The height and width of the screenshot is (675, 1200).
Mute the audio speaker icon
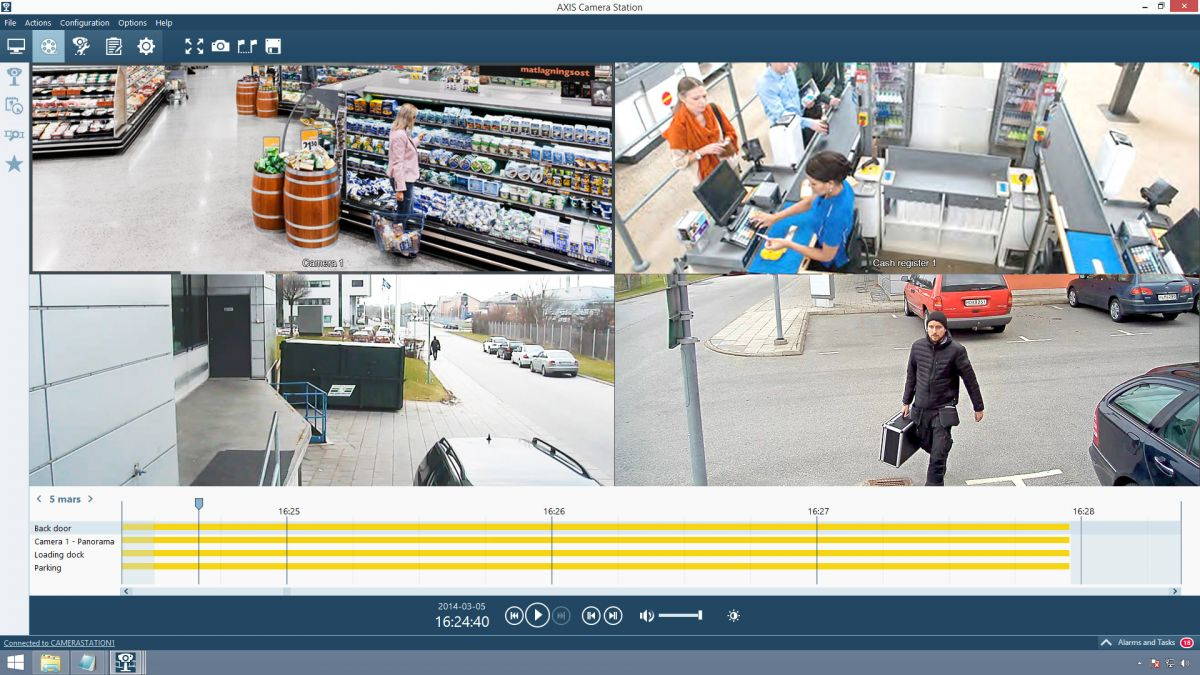646,616
